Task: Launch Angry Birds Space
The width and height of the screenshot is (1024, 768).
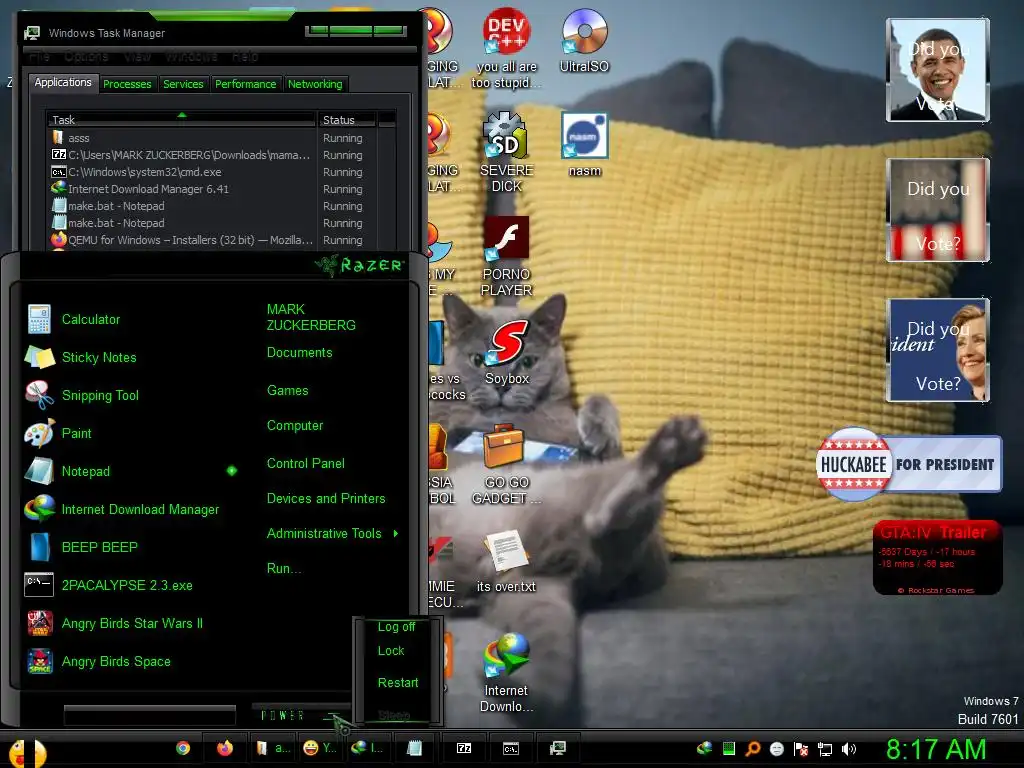Action: (x=116, y=661)
